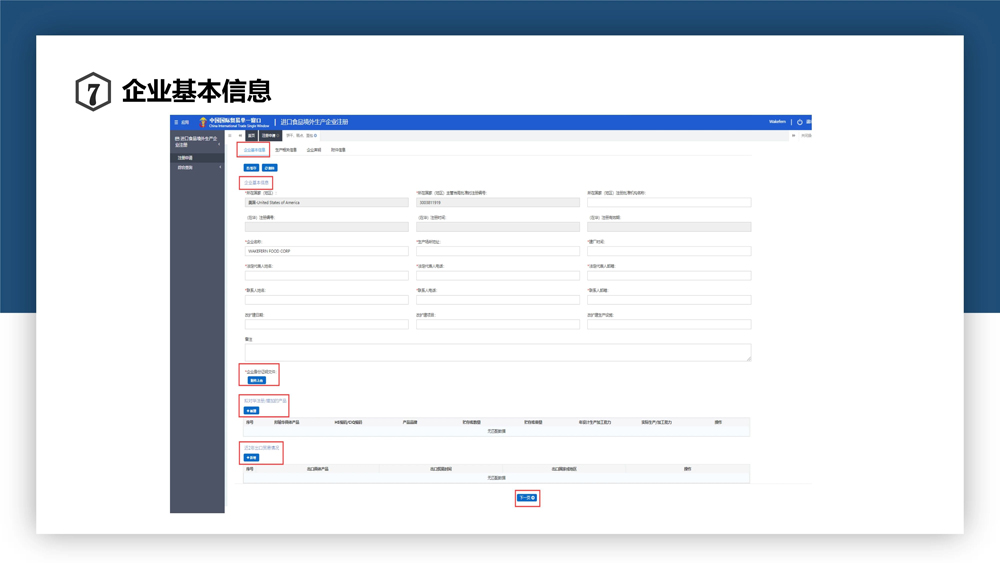The height and width of the screenshot is (563, 1000).
Task: Open the 附件信息 tab
Action: 338,150
